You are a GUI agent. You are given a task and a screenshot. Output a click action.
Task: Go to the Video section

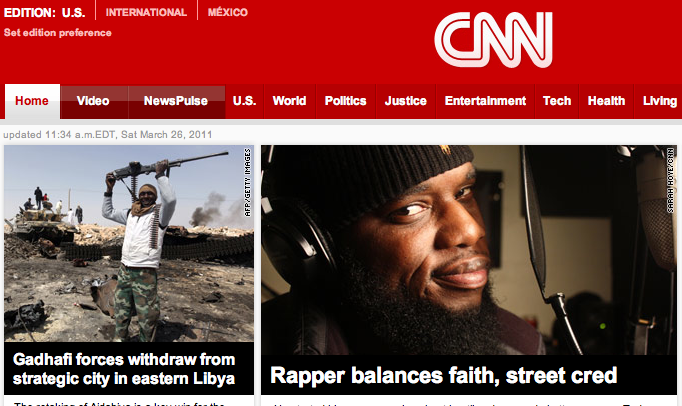[x=93, y=101]
